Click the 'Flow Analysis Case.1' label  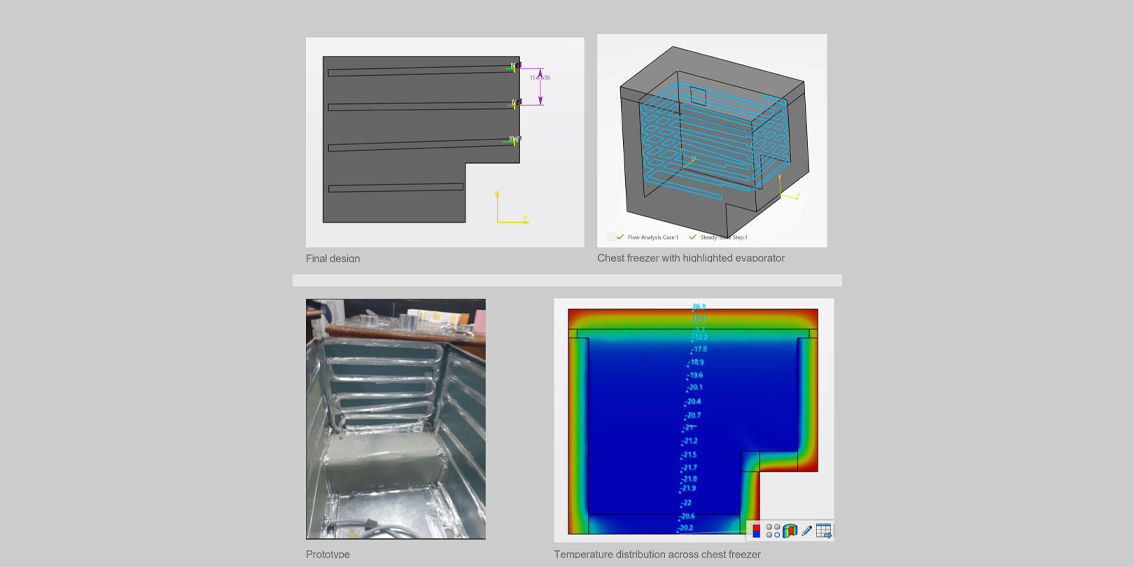pyautogui.click(x=653, y=237)
